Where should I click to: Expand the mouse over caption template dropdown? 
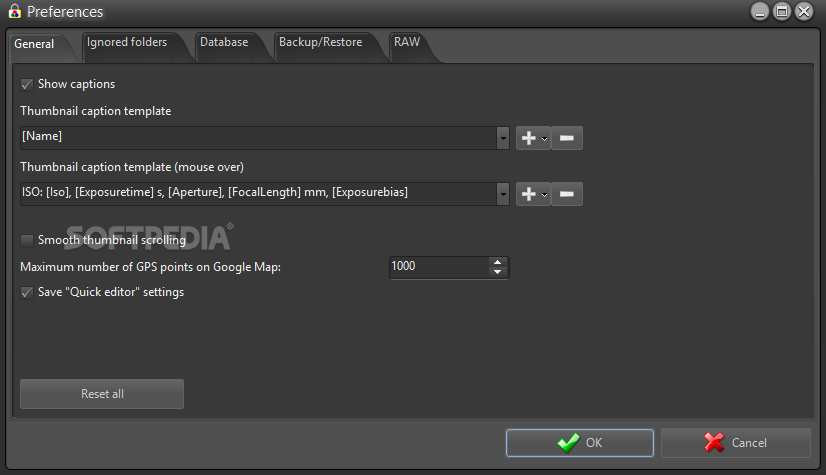[x=503, y=194]
